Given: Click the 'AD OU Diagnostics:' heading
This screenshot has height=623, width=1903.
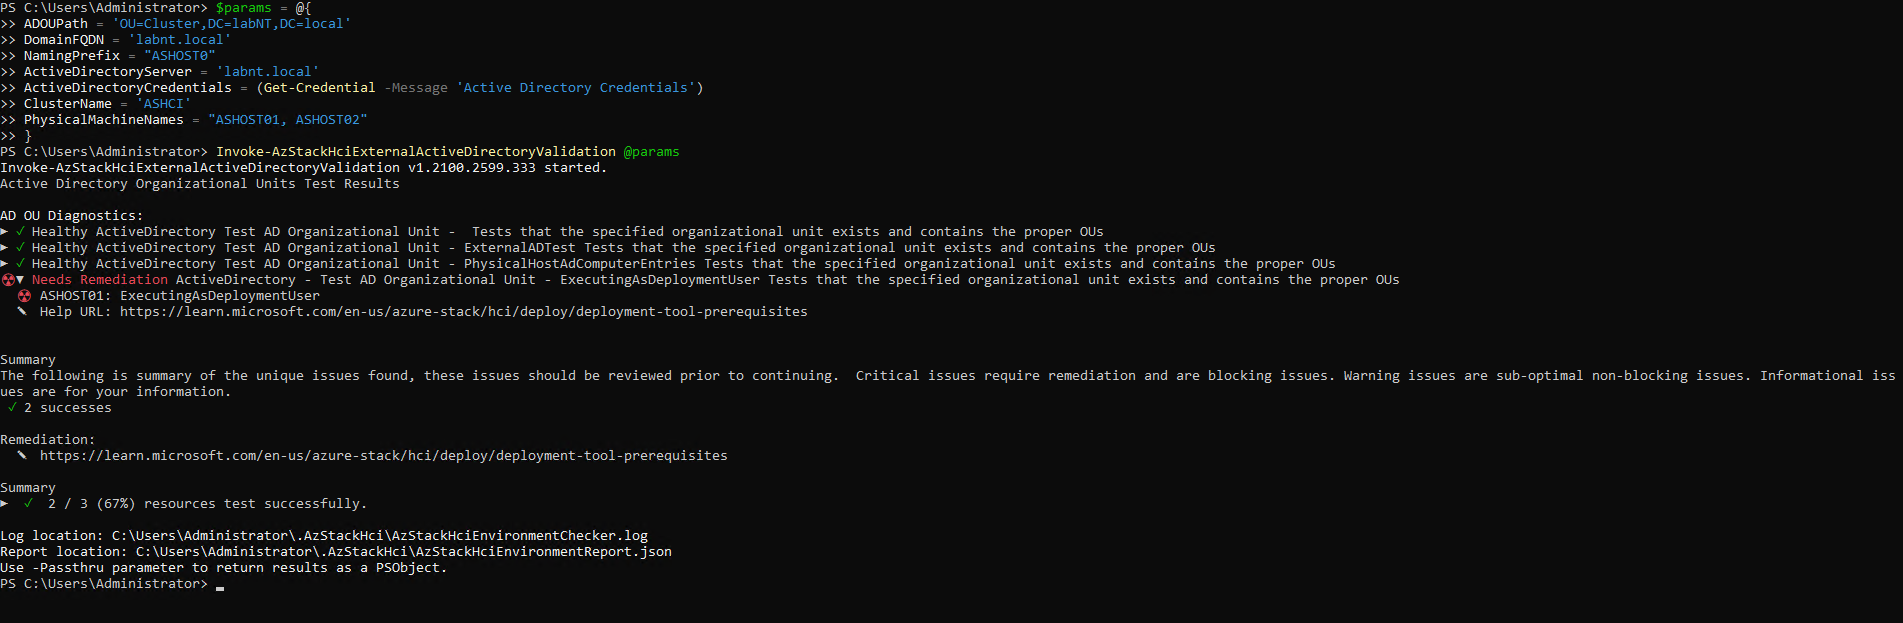Looking at the screenshot, I should pyautogui.click(x=72, y=215).
